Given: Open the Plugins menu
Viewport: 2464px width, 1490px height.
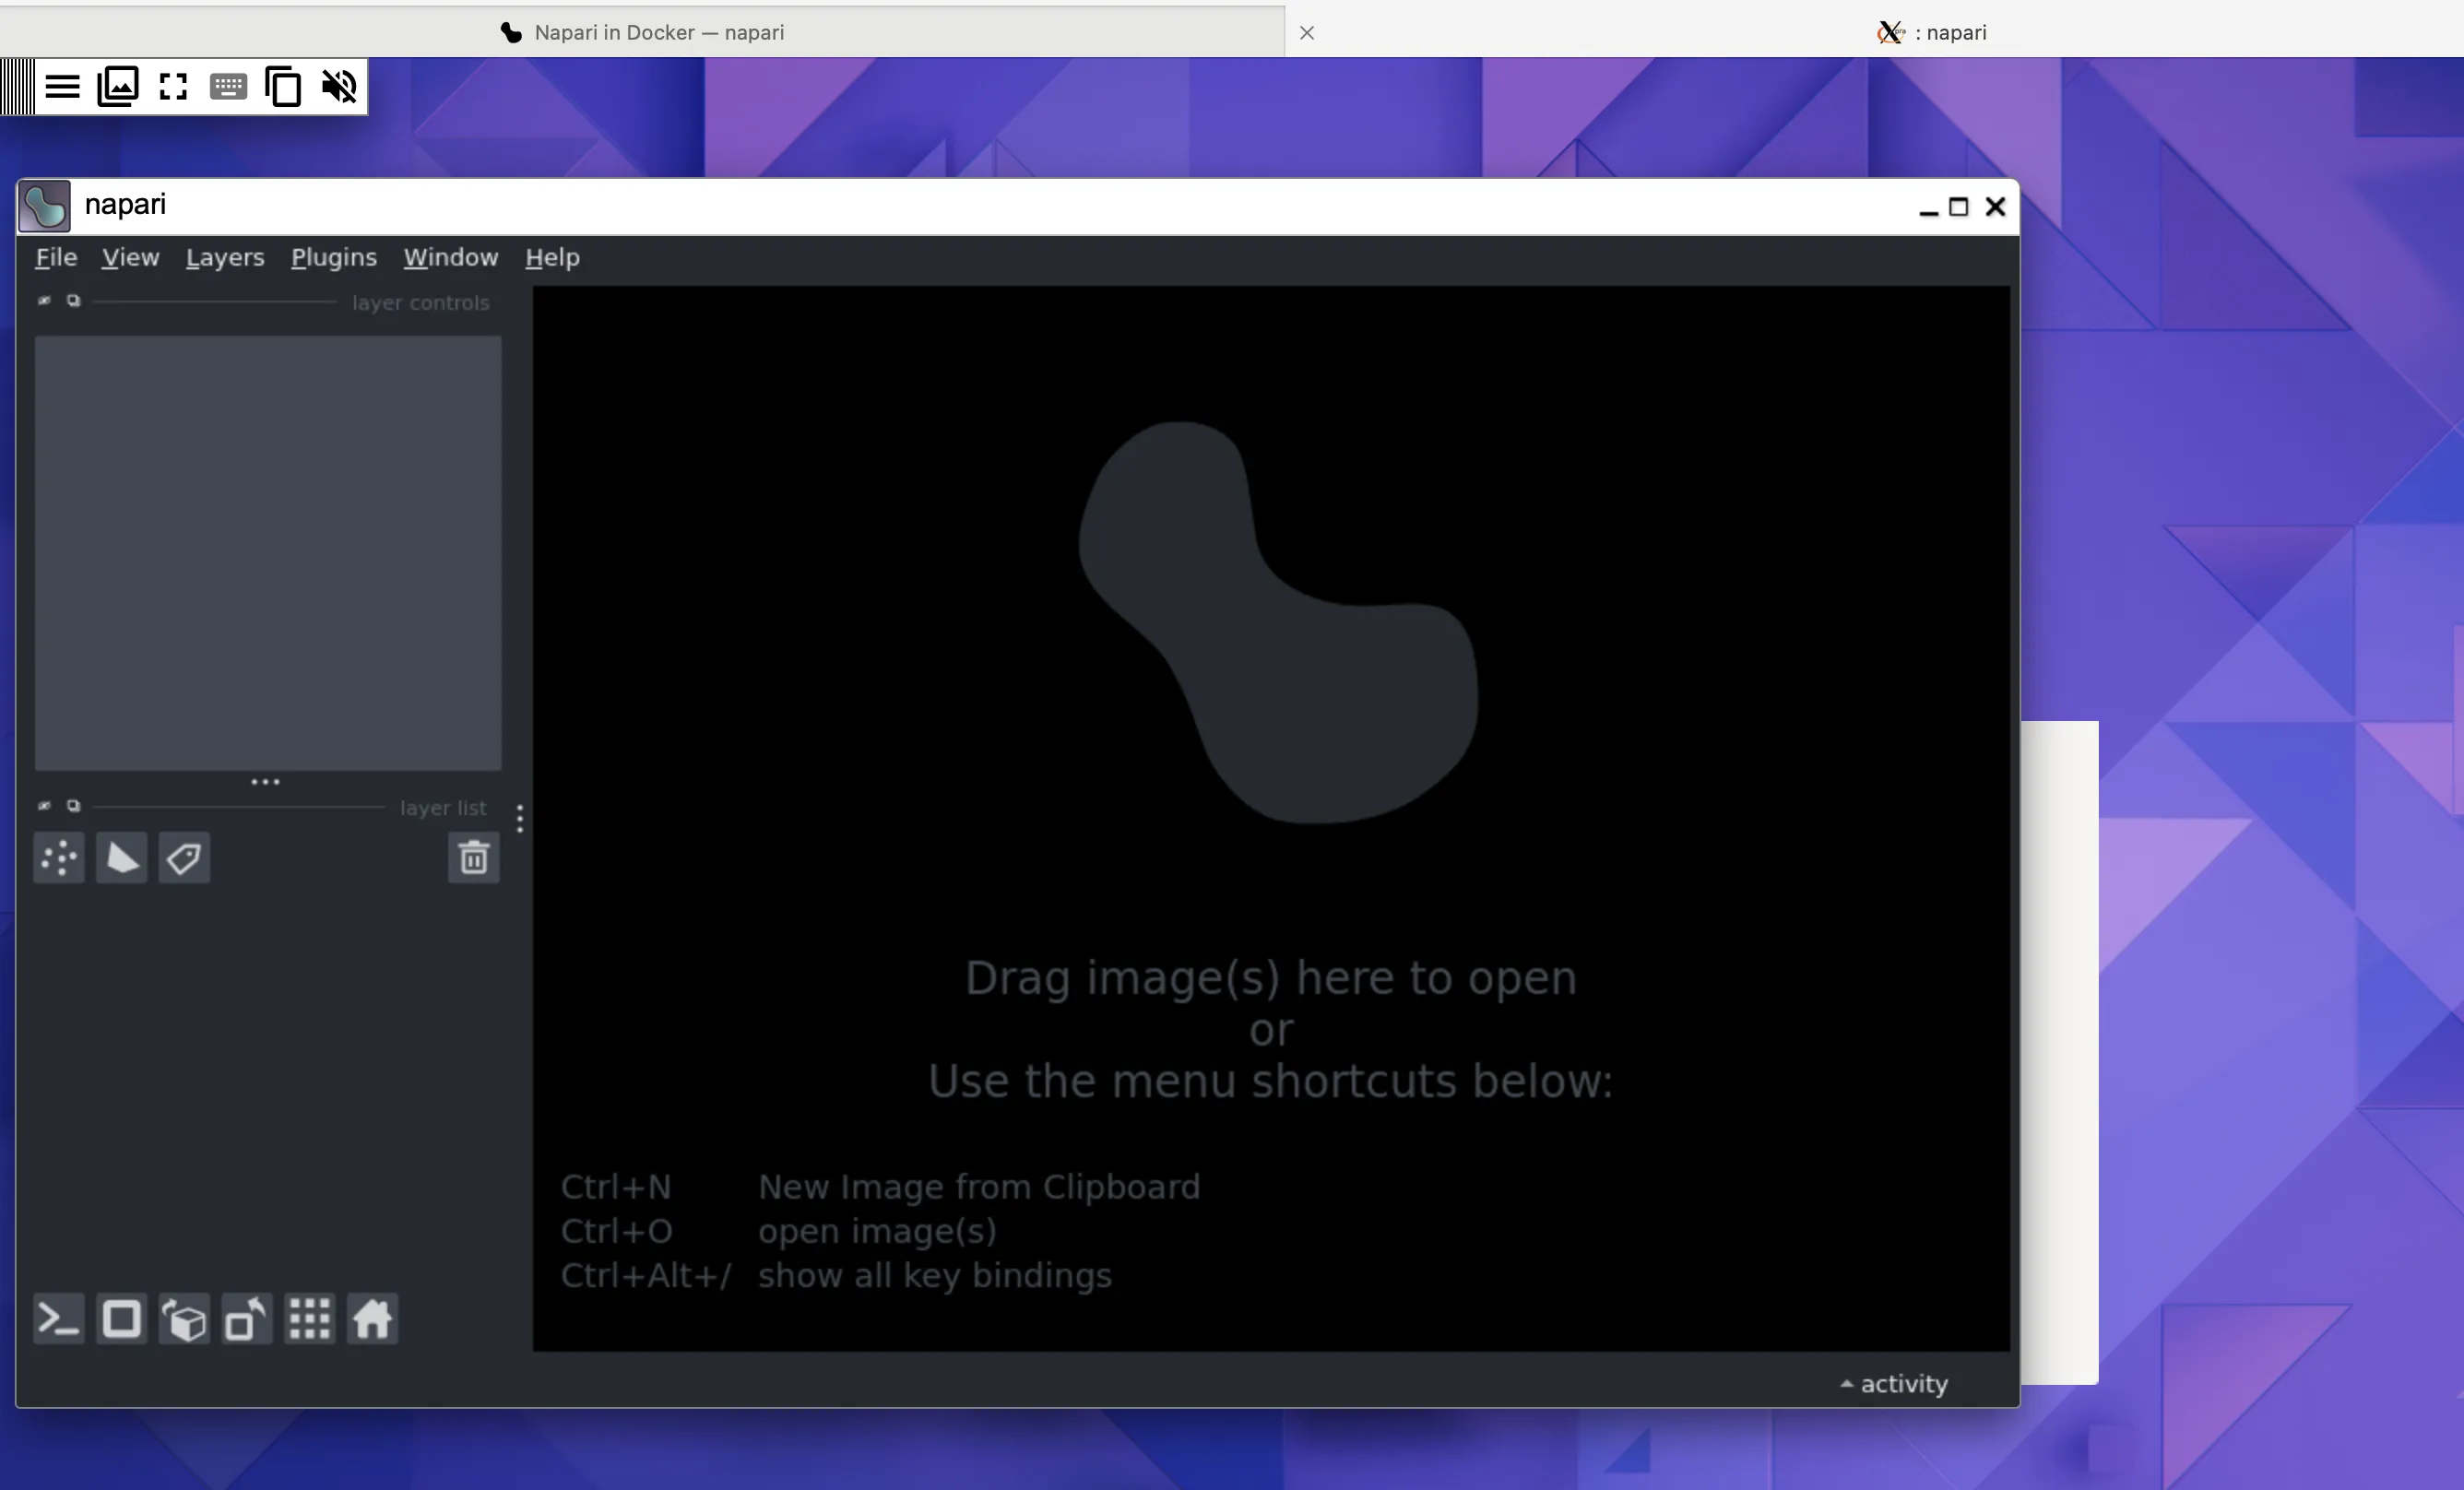Looking at the screenshot, I should (333, 257).
